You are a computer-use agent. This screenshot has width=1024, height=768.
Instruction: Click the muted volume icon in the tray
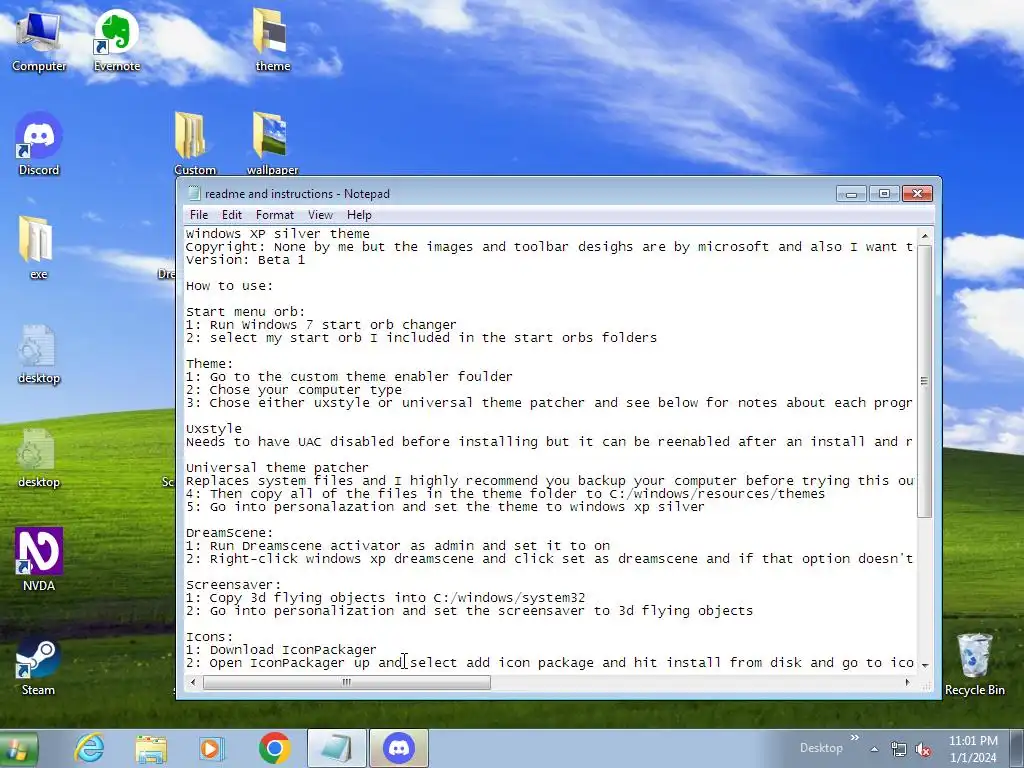click(x=923, y=749)
